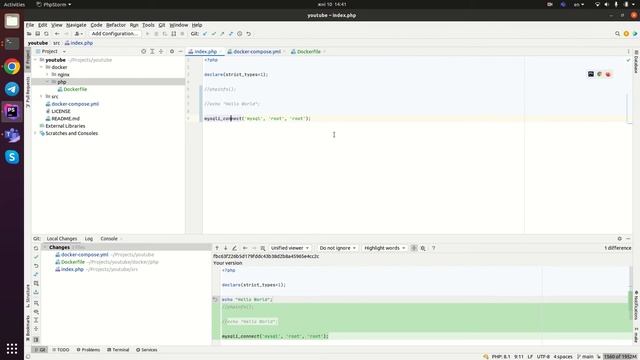
Task: Open Problems tool window button
Action: pos(88,350)
